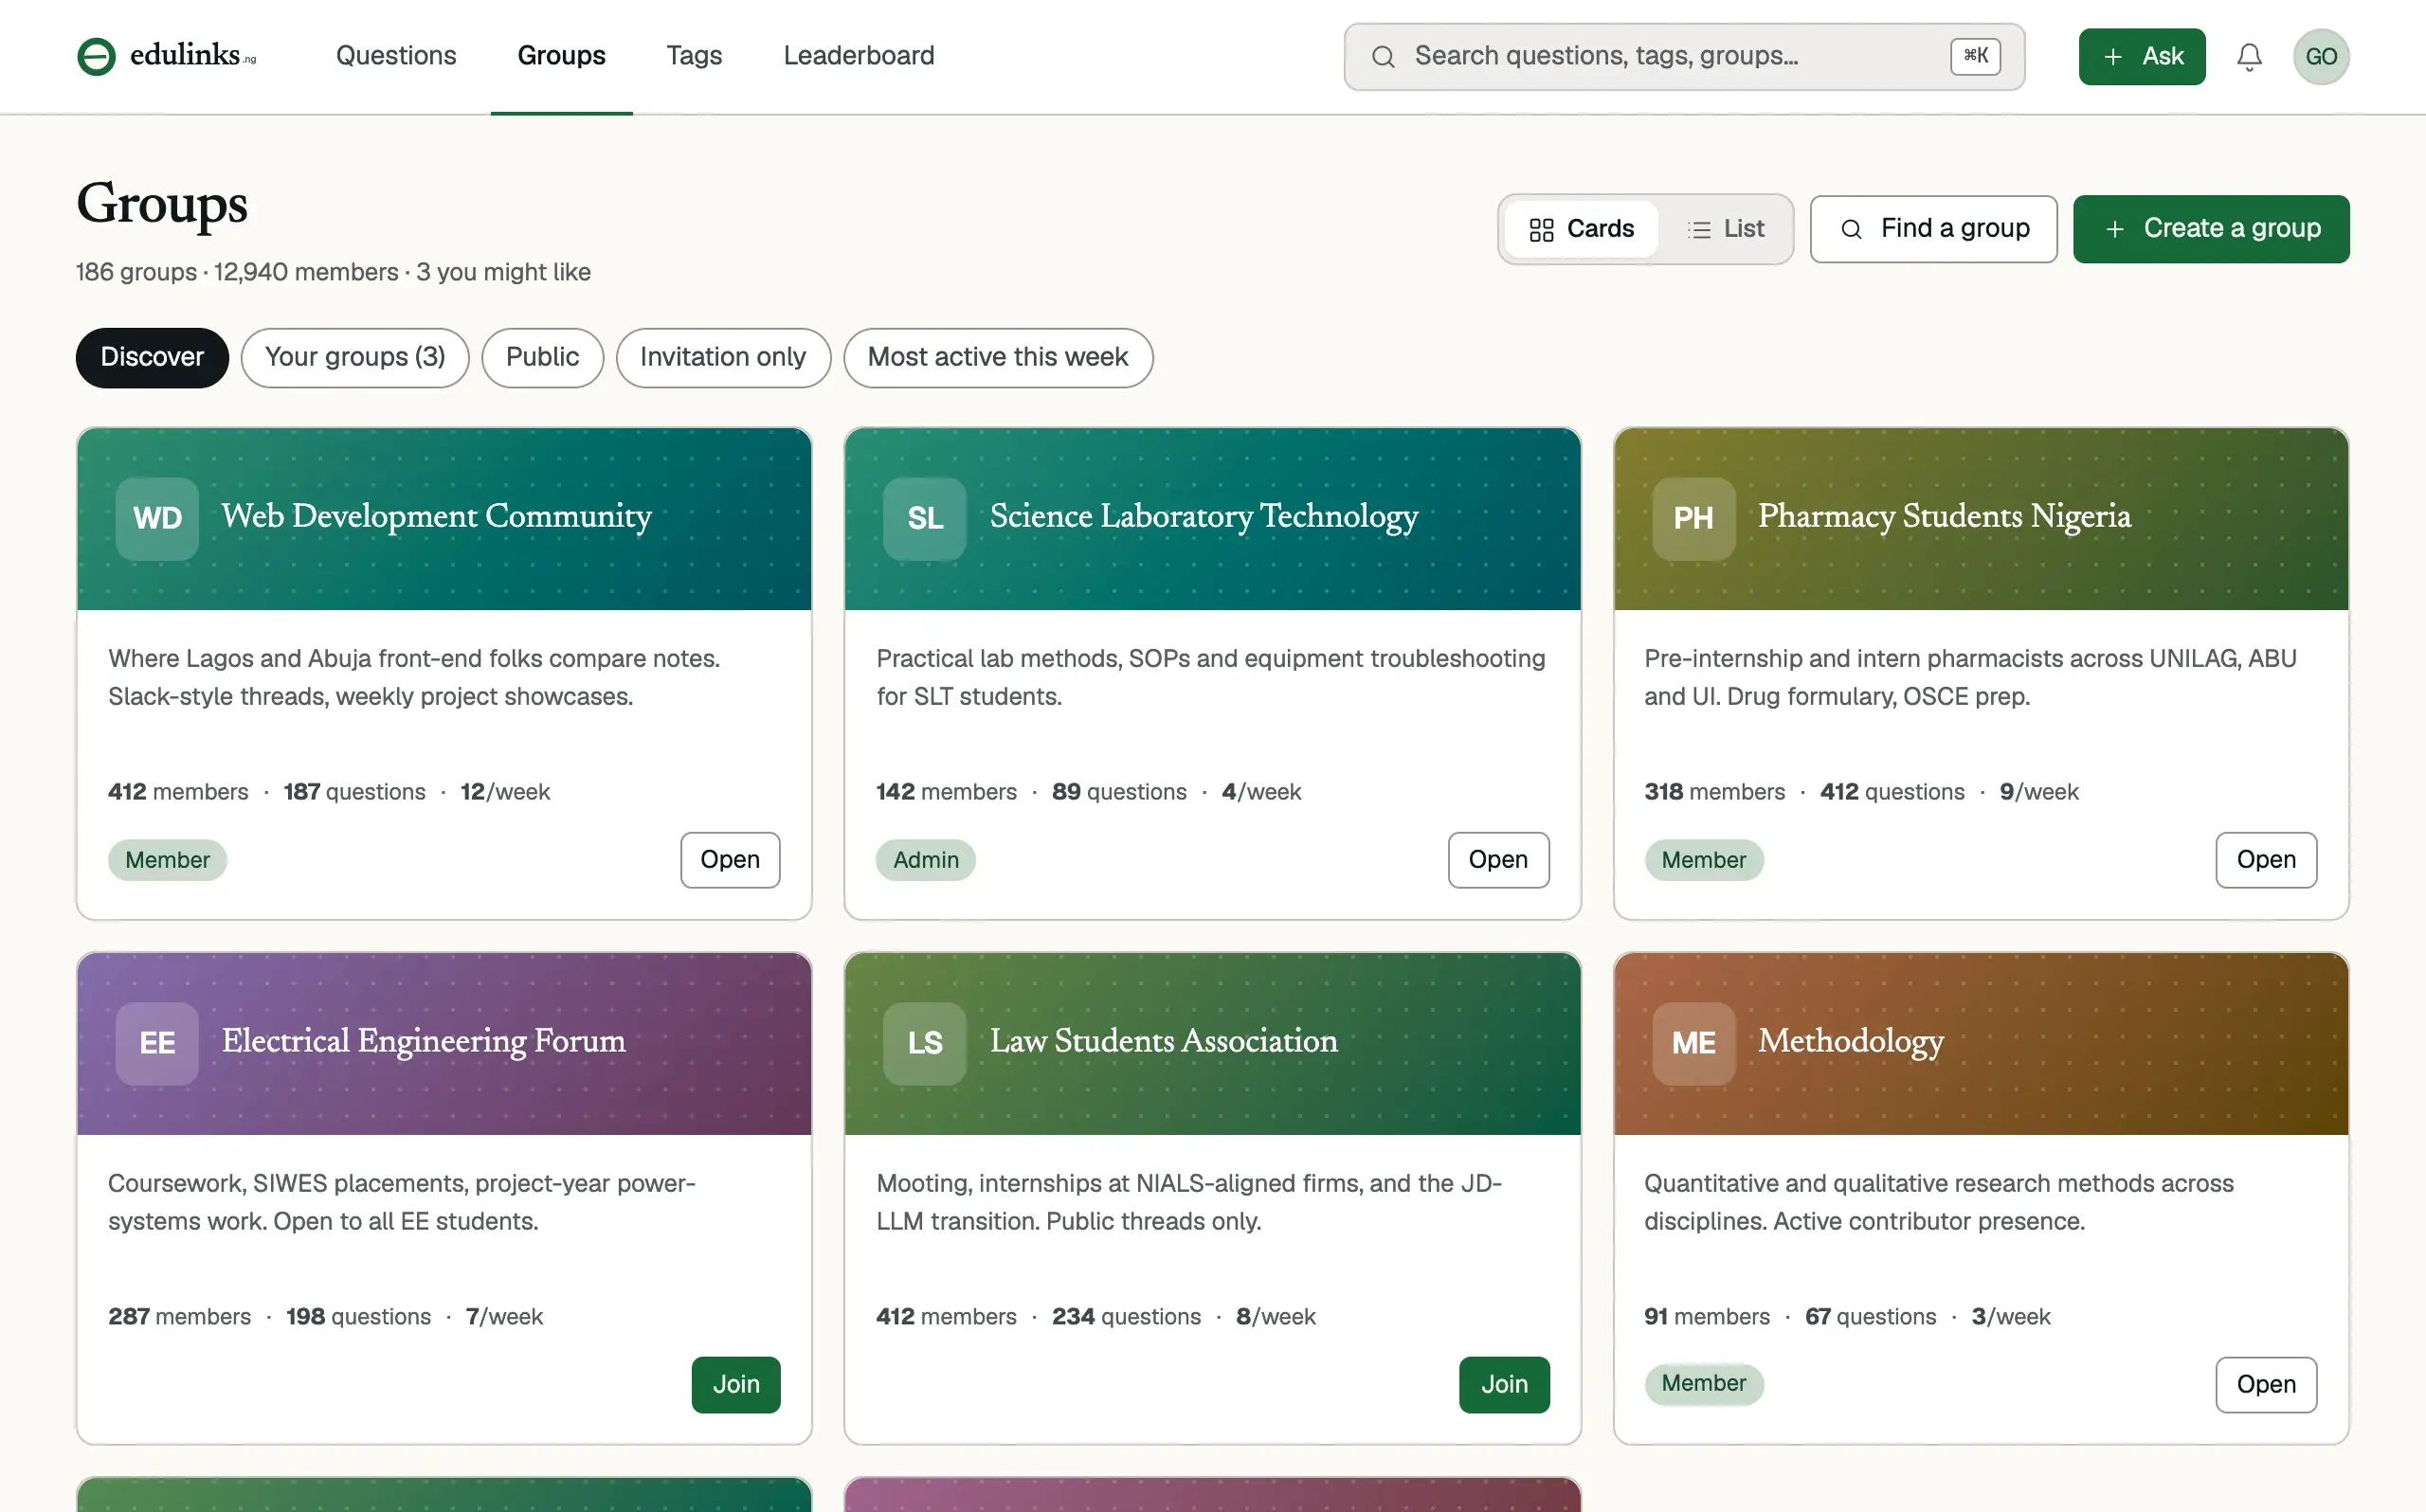
Task: Click the EE group badge
Action: pyautogui.click(x=157, y=1043)
